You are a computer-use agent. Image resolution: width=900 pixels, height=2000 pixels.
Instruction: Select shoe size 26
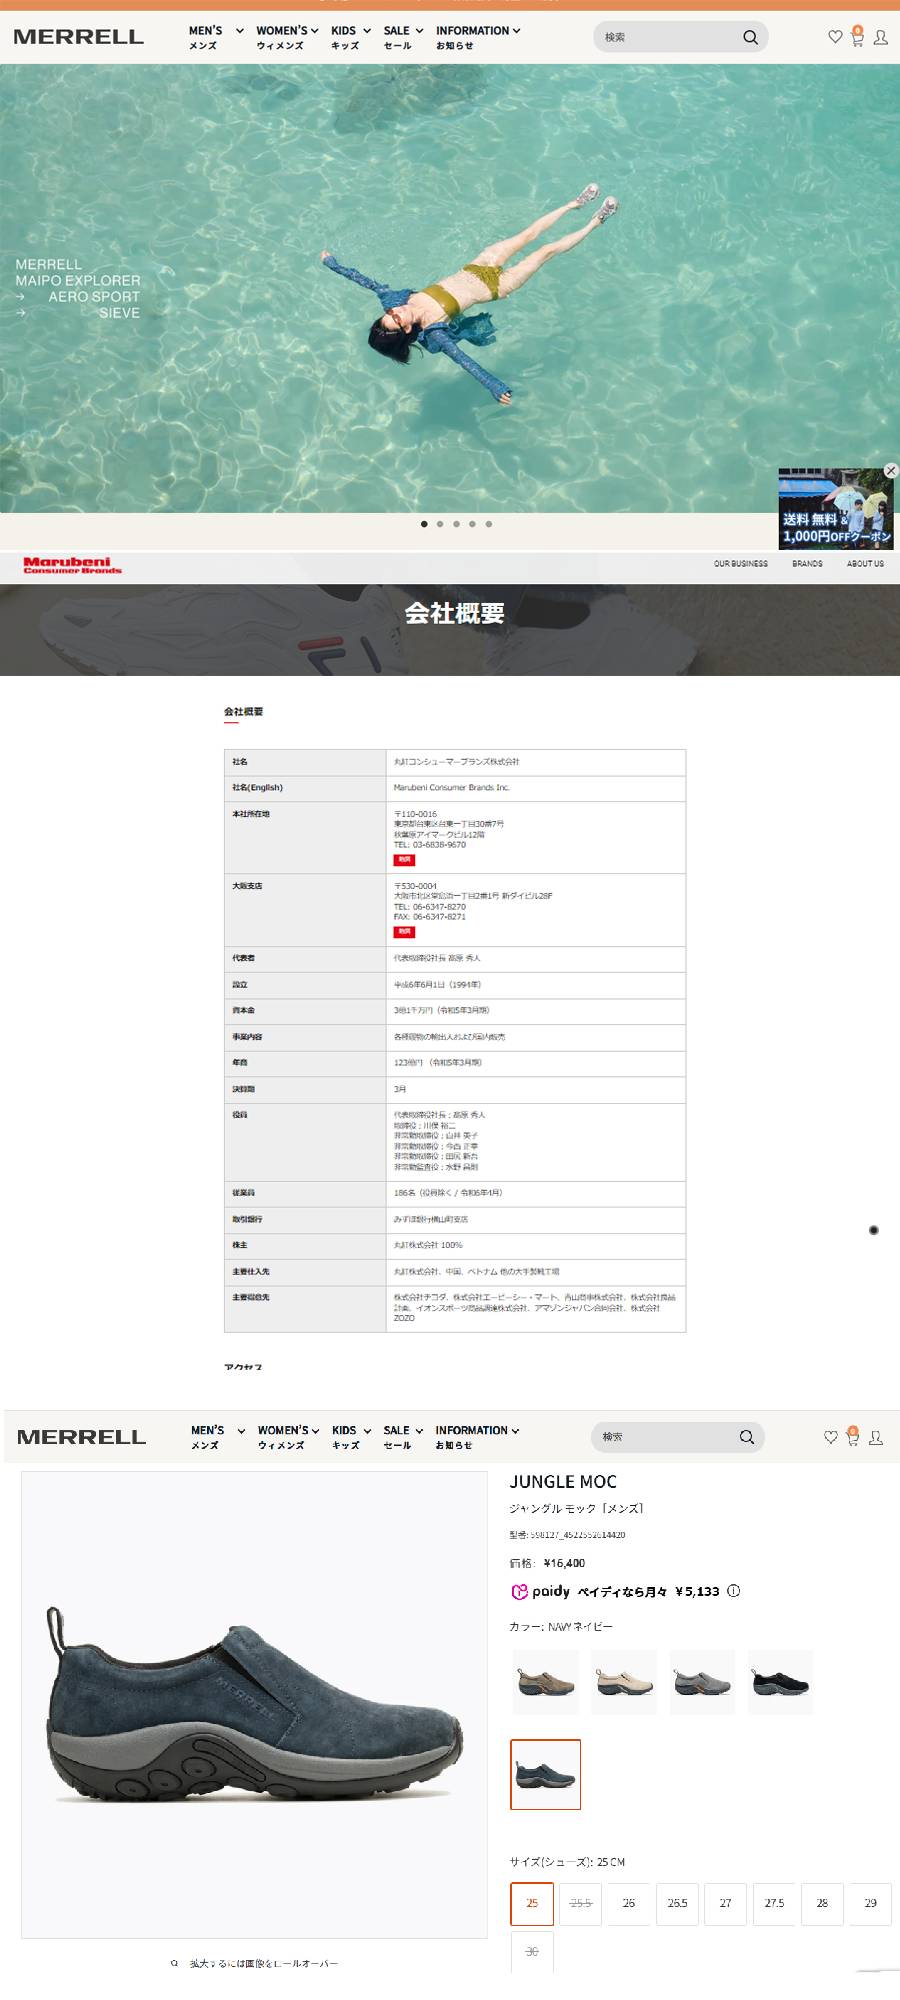coord(628,1903)
